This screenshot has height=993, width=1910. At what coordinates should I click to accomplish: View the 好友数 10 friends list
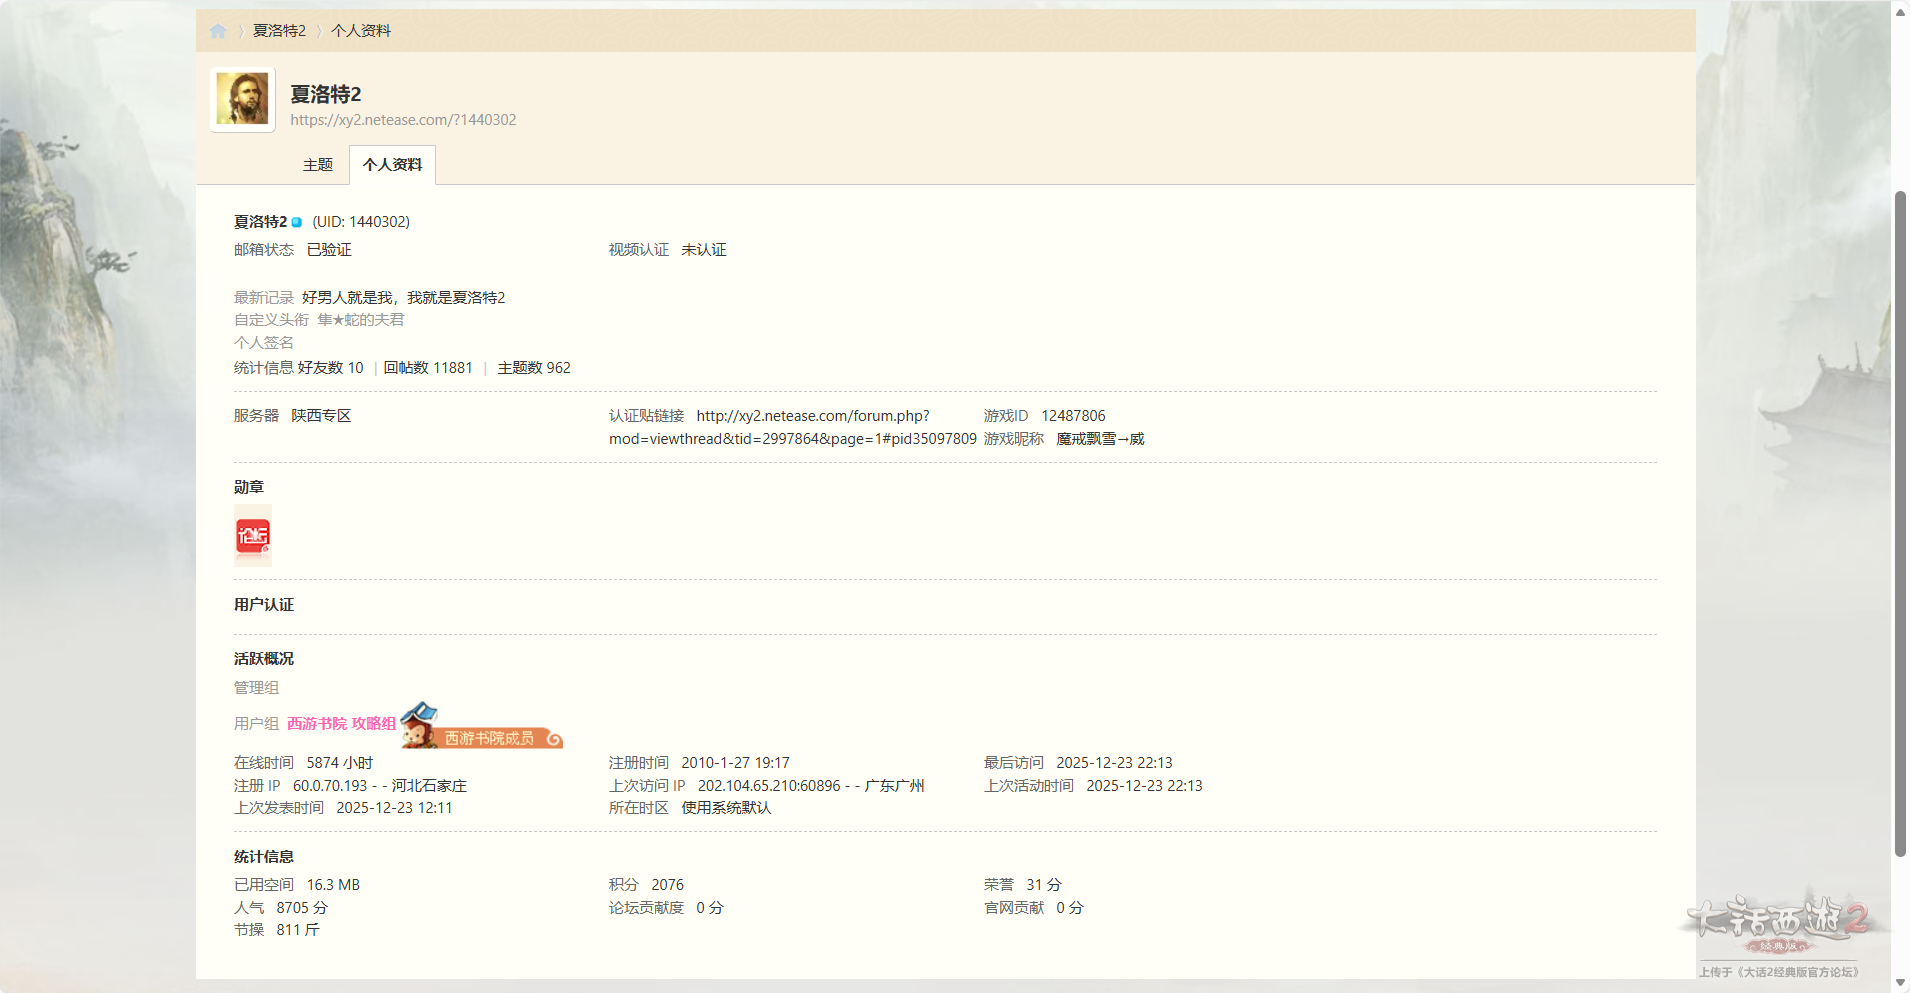click(x=330, y=368)
